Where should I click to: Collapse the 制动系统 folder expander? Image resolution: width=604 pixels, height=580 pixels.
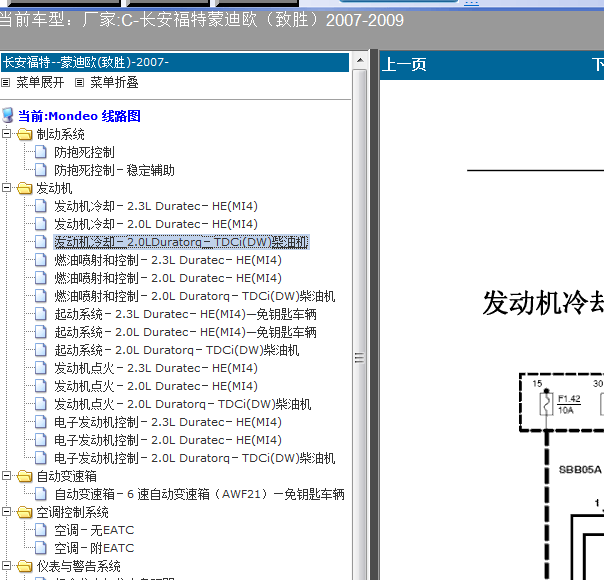pos(6,134)
